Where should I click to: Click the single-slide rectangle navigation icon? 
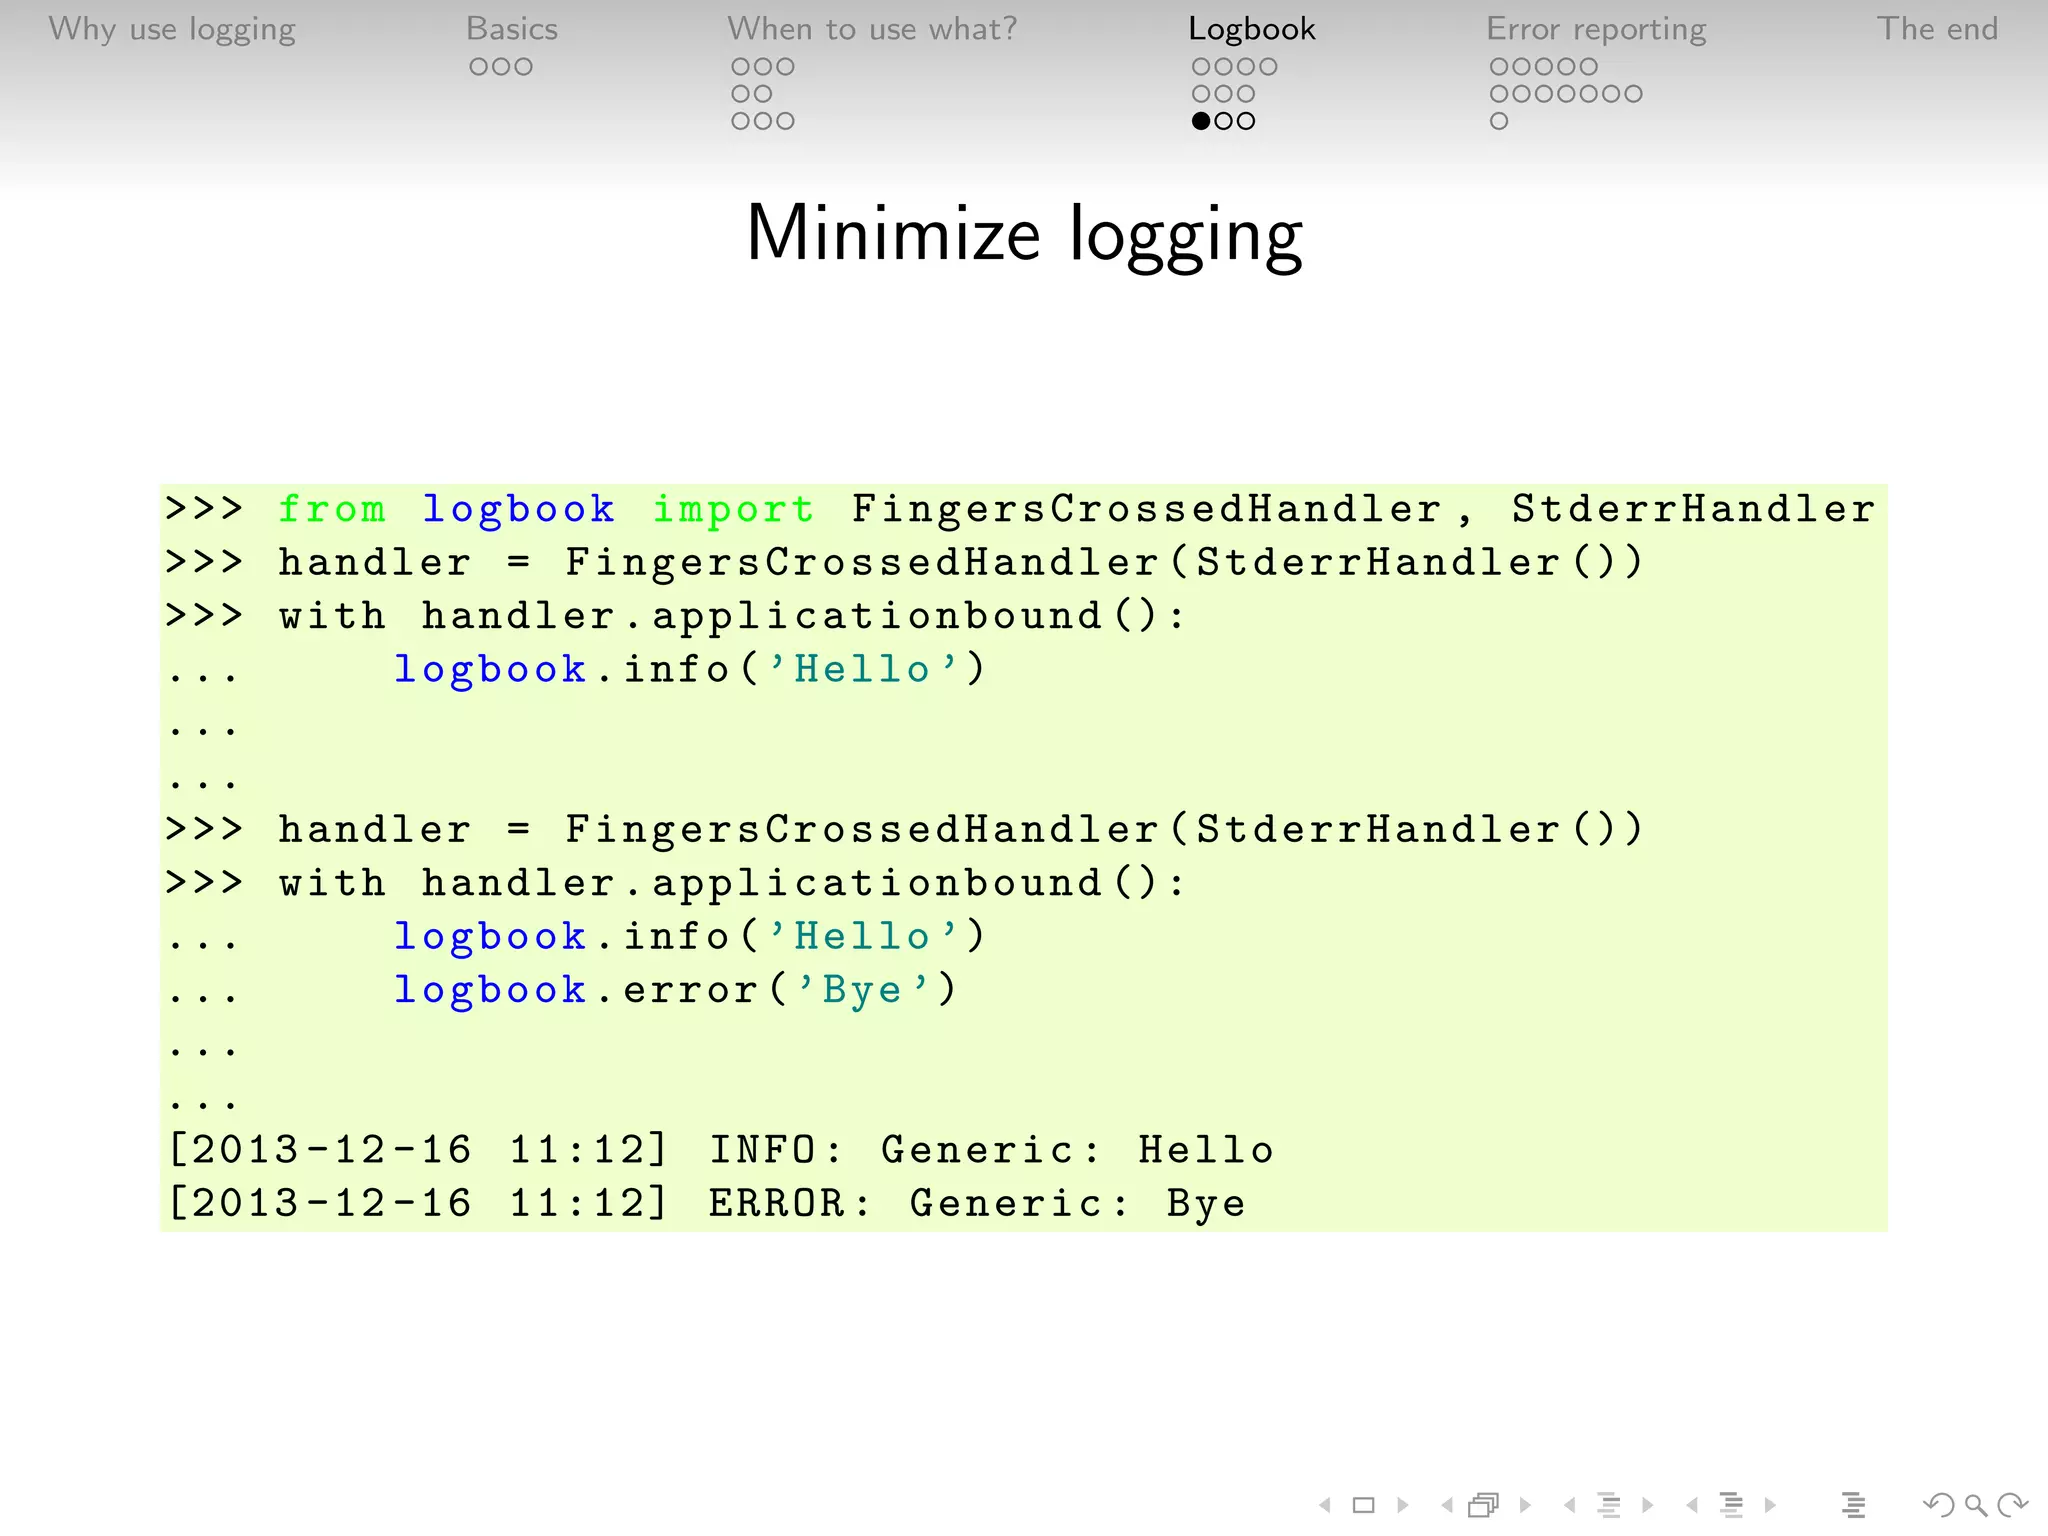pyautogui.click(x=1364, y=1504)
